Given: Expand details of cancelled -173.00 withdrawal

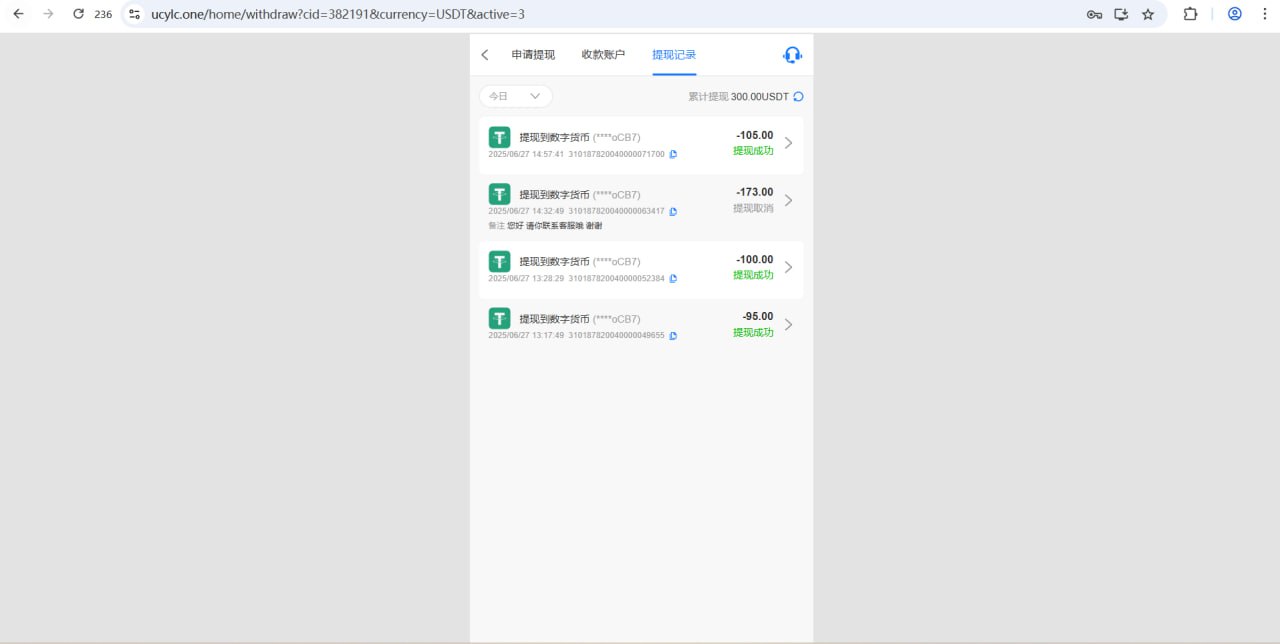Looking at the screenshot, I should [x=788, y=200].
